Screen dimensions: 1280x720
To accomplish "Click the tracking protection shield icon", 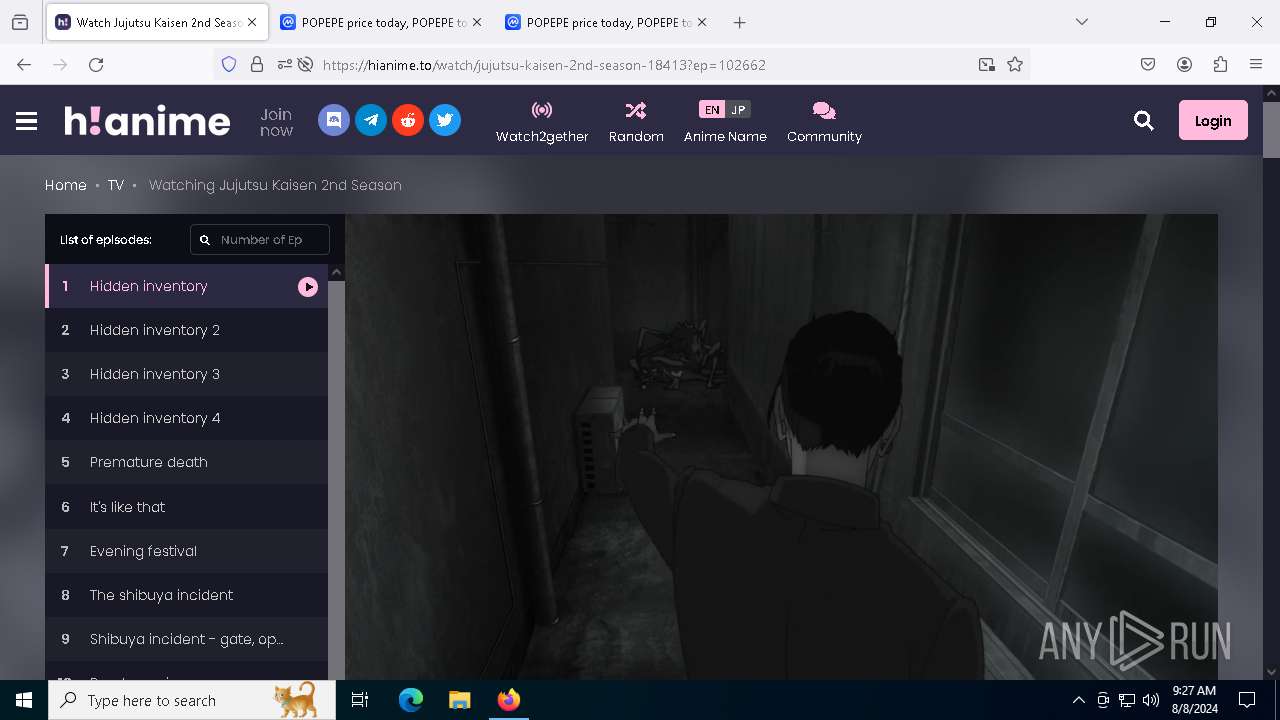I will (x=229, y=64).
